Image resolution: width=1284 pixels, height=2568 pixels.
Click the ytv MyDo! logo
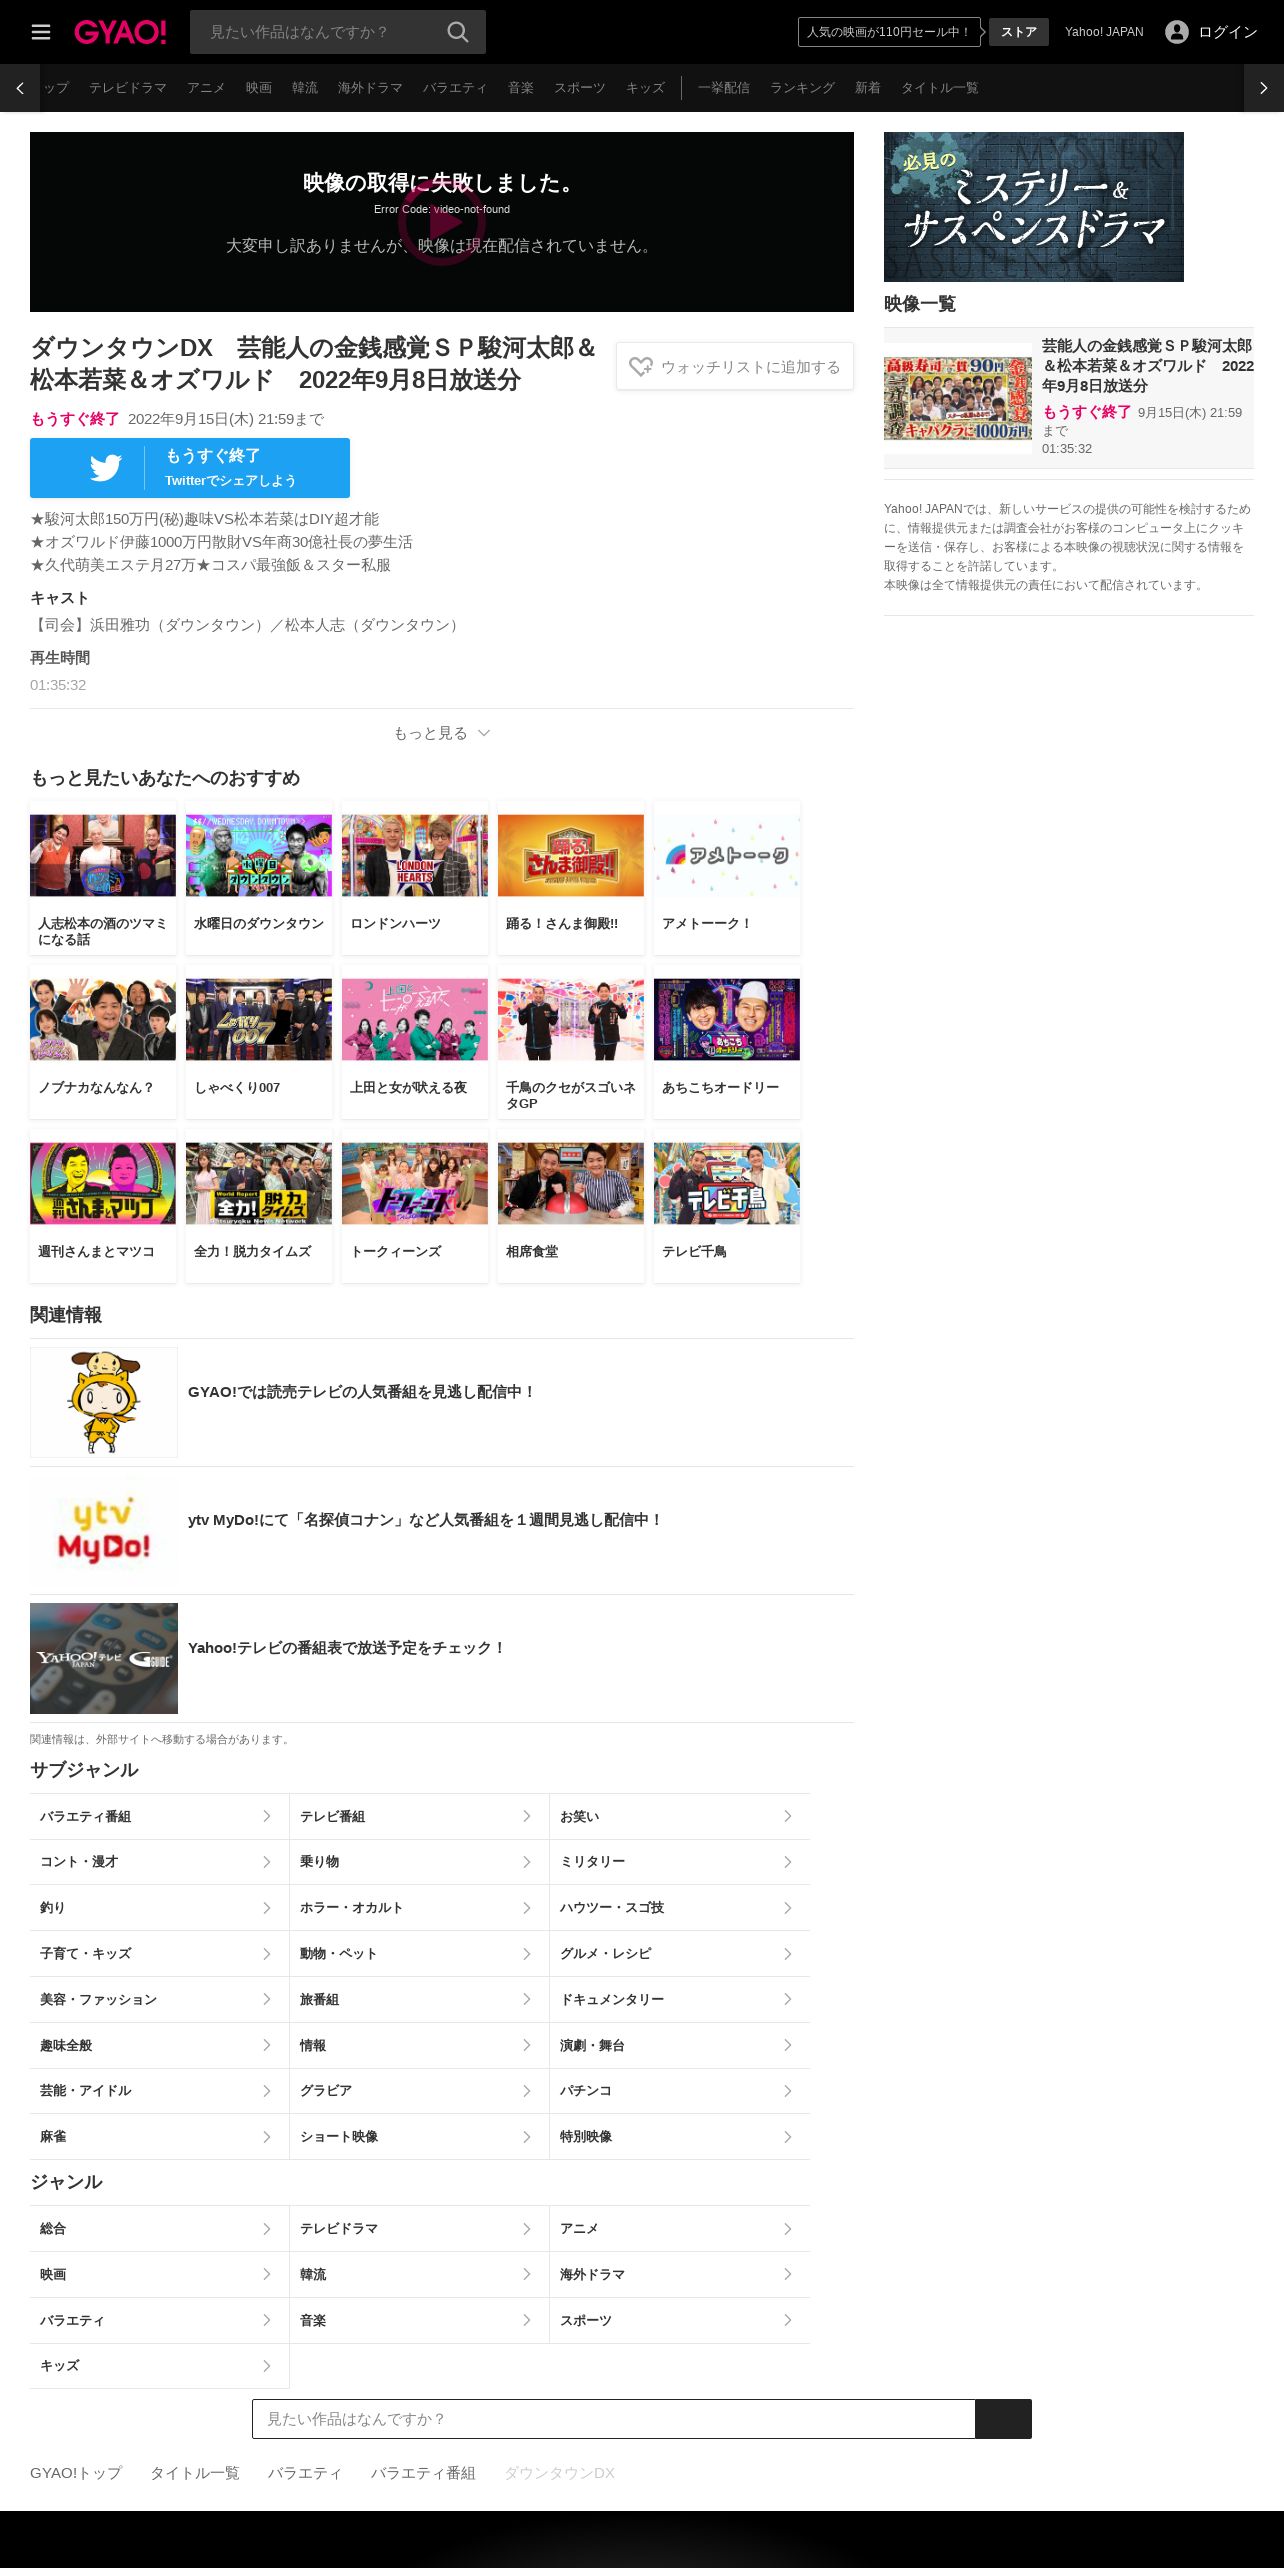coord(104,1530)
